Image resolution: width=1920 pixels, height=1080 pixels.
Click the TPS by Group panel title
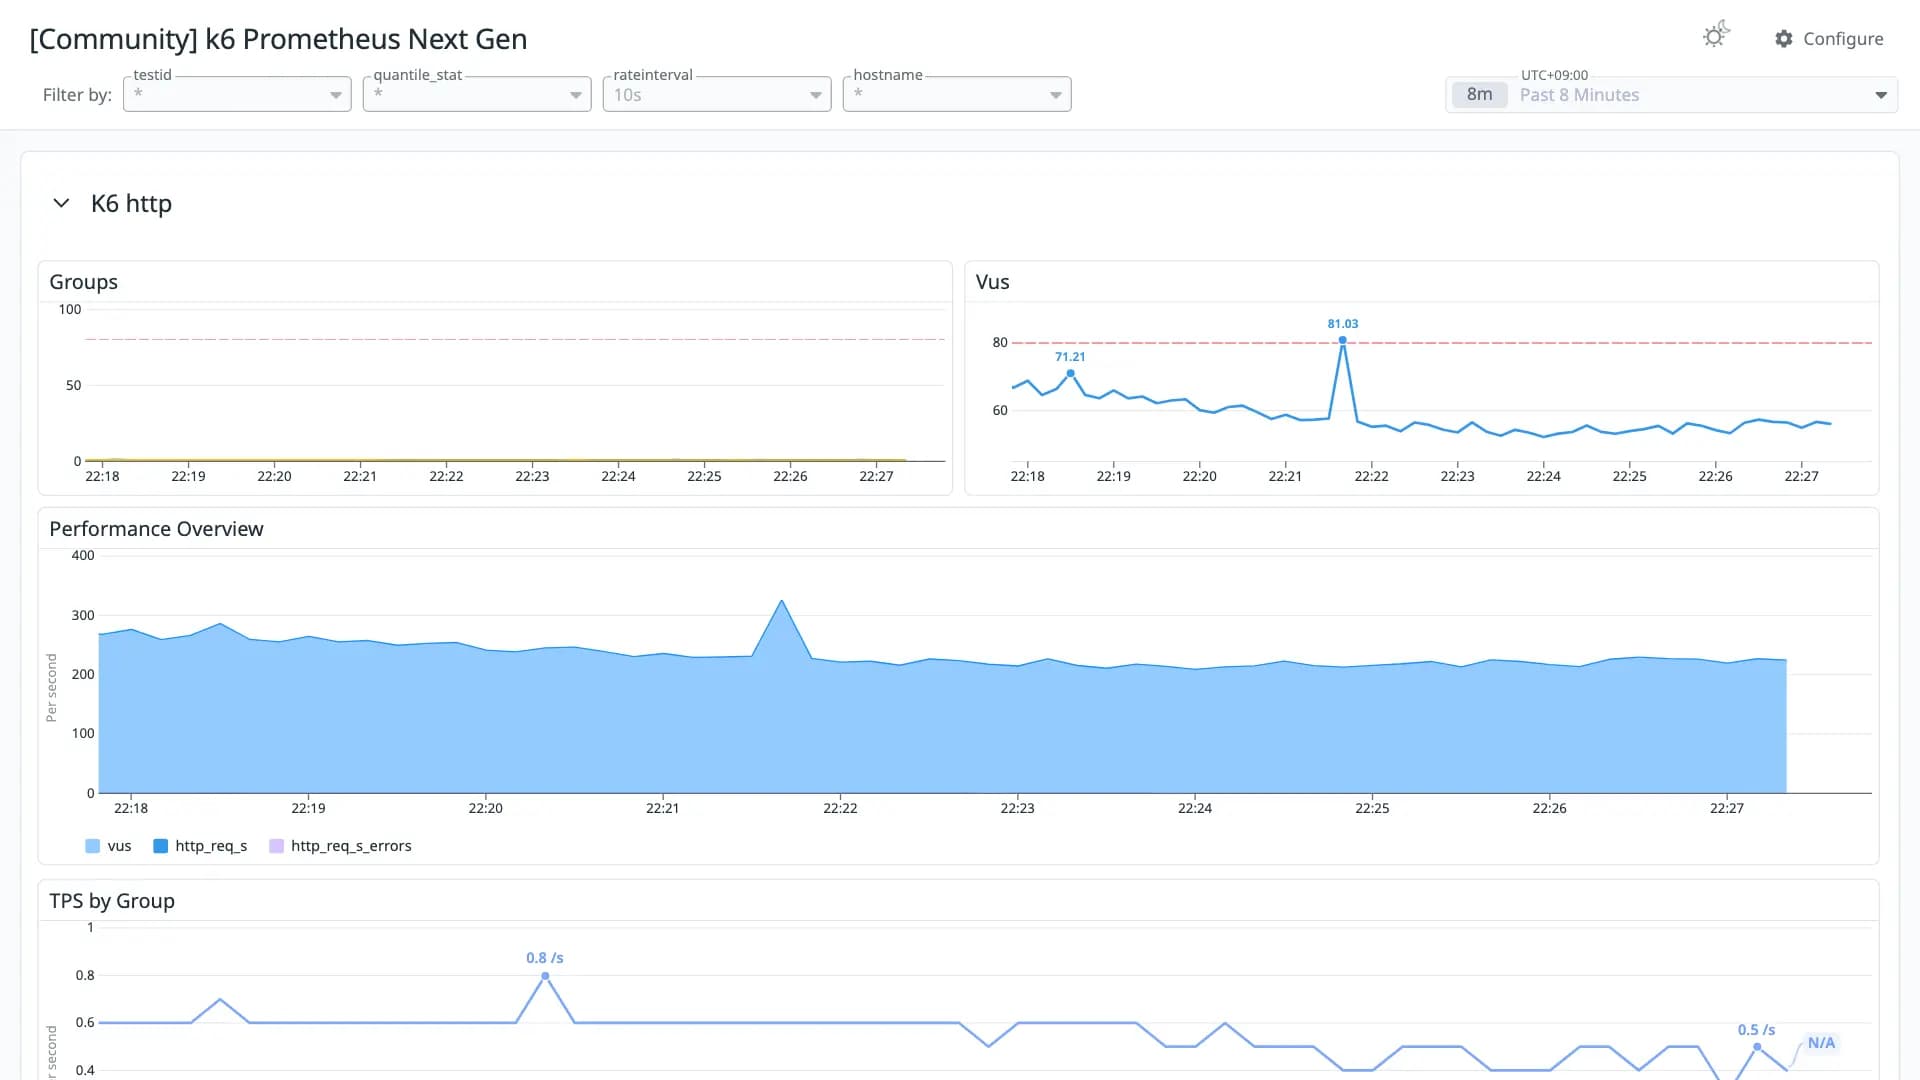click(112, 901)
